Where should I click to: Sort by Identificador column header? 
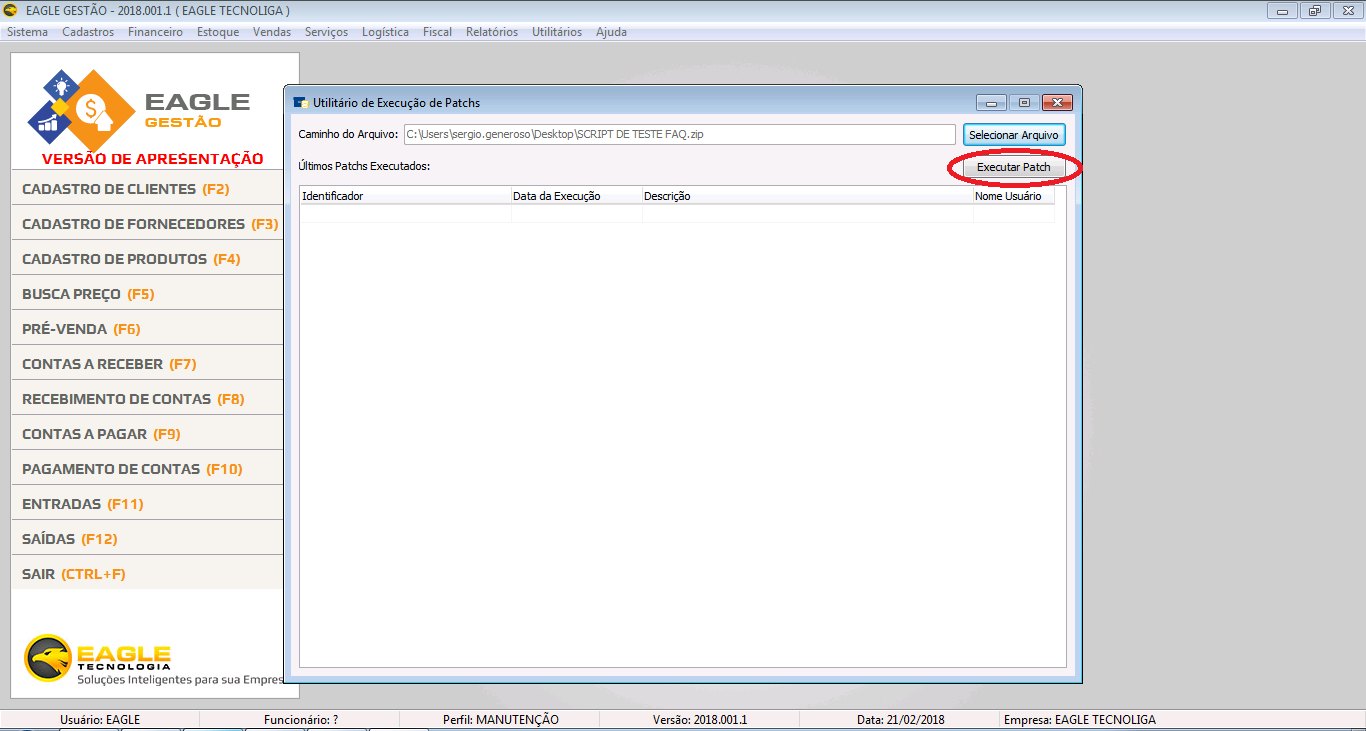[405, 196]
